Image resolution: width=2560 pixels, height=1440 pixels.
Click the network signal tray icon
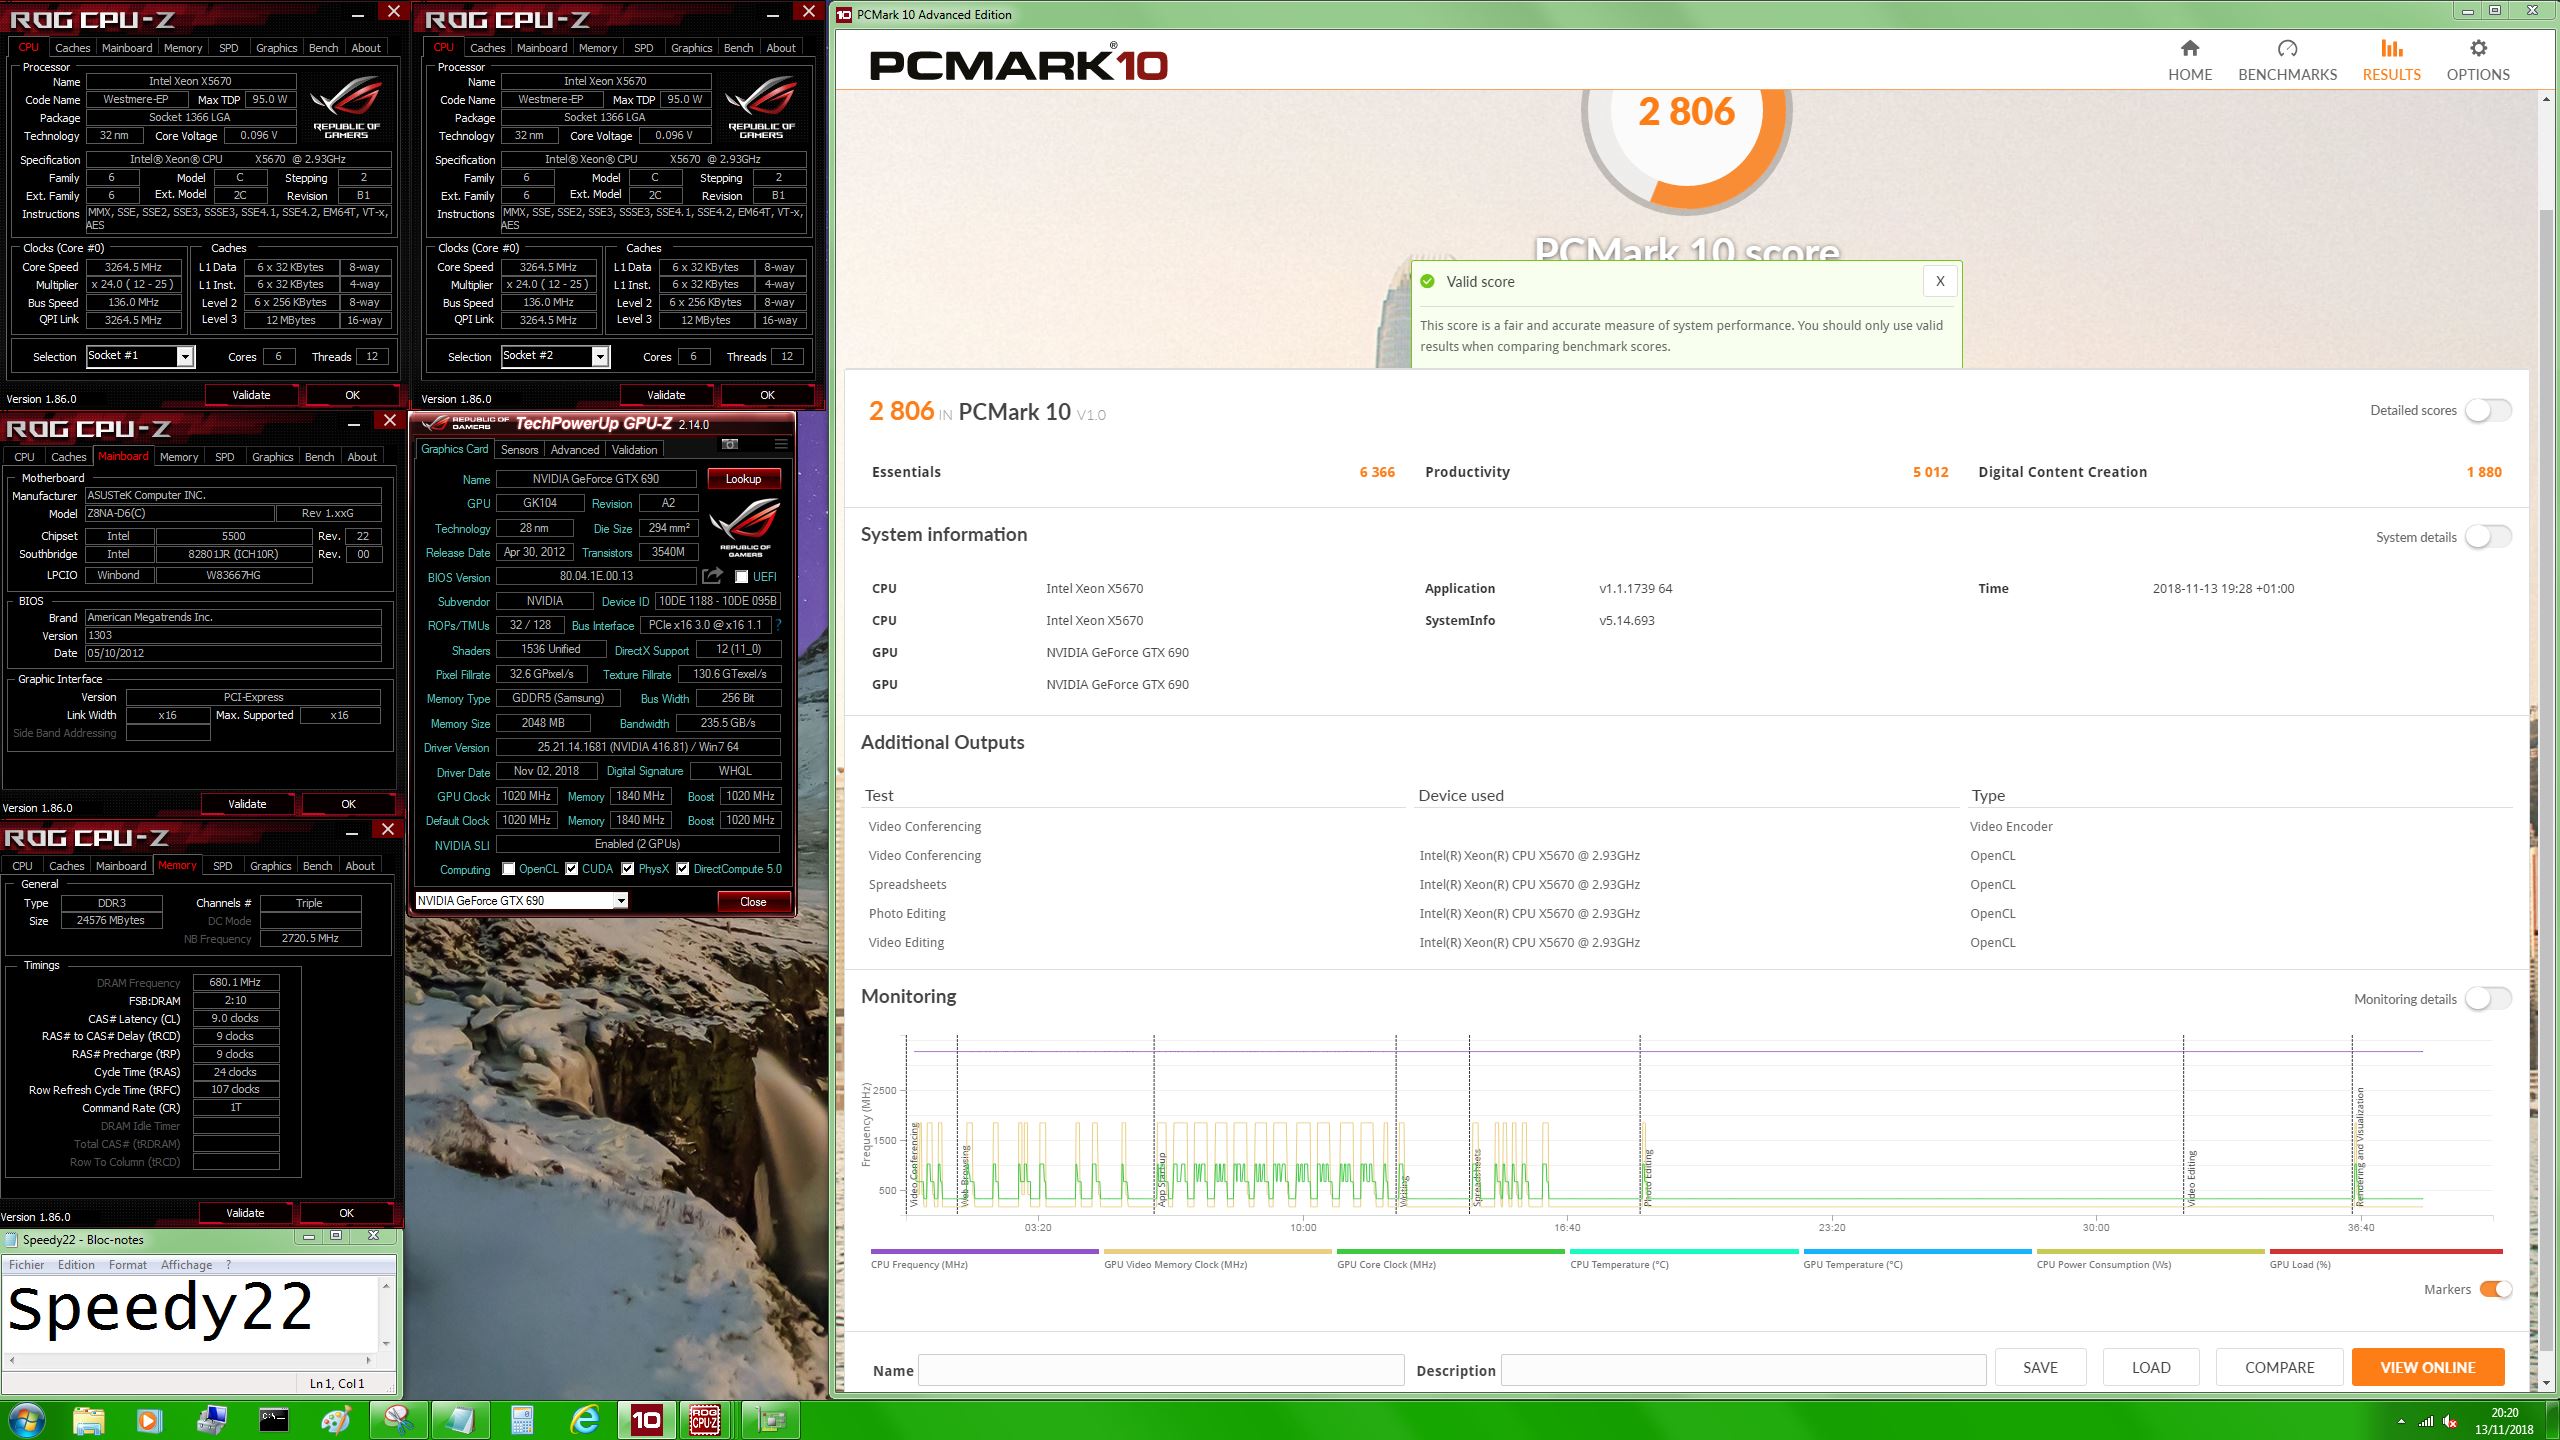[2426, 1421]
